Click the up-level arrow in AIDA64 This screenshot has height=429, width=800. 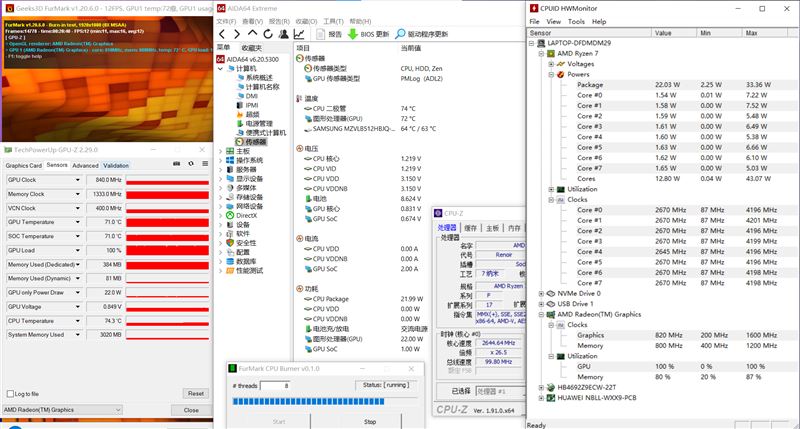(x=253, y=34)
